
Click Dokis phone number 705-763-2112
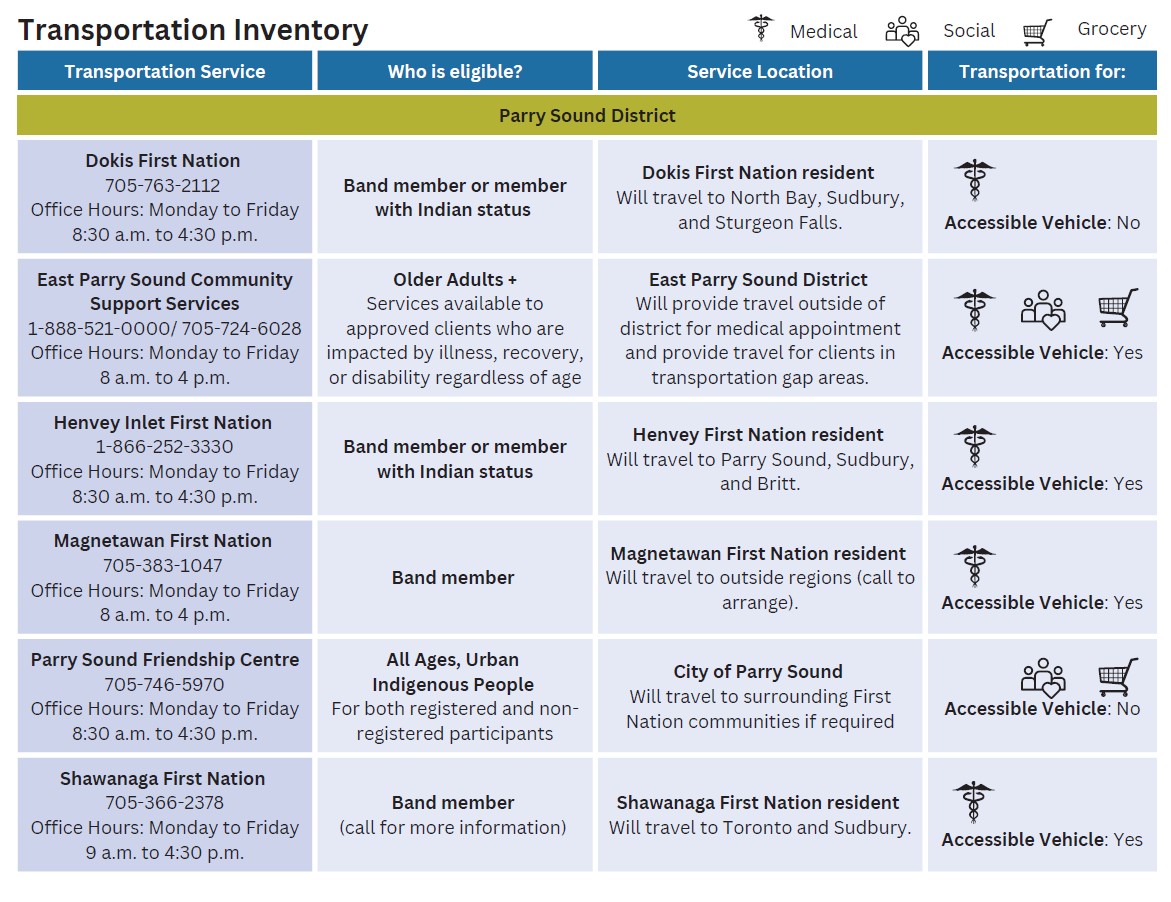coord(163,186)
